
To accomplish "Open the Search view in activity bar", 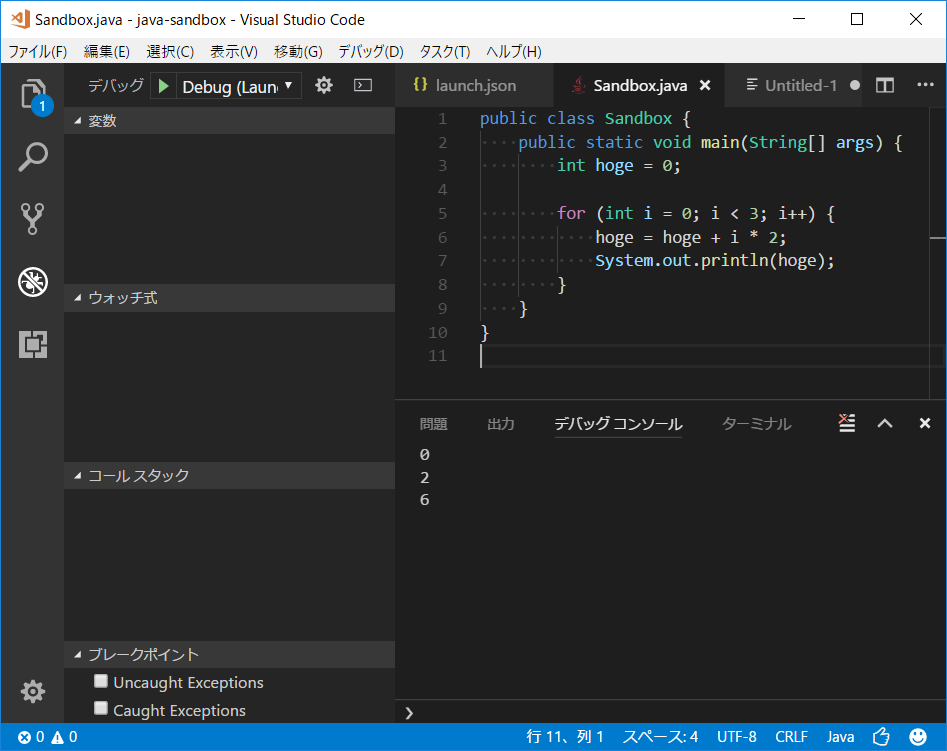I will pos(33,156).
